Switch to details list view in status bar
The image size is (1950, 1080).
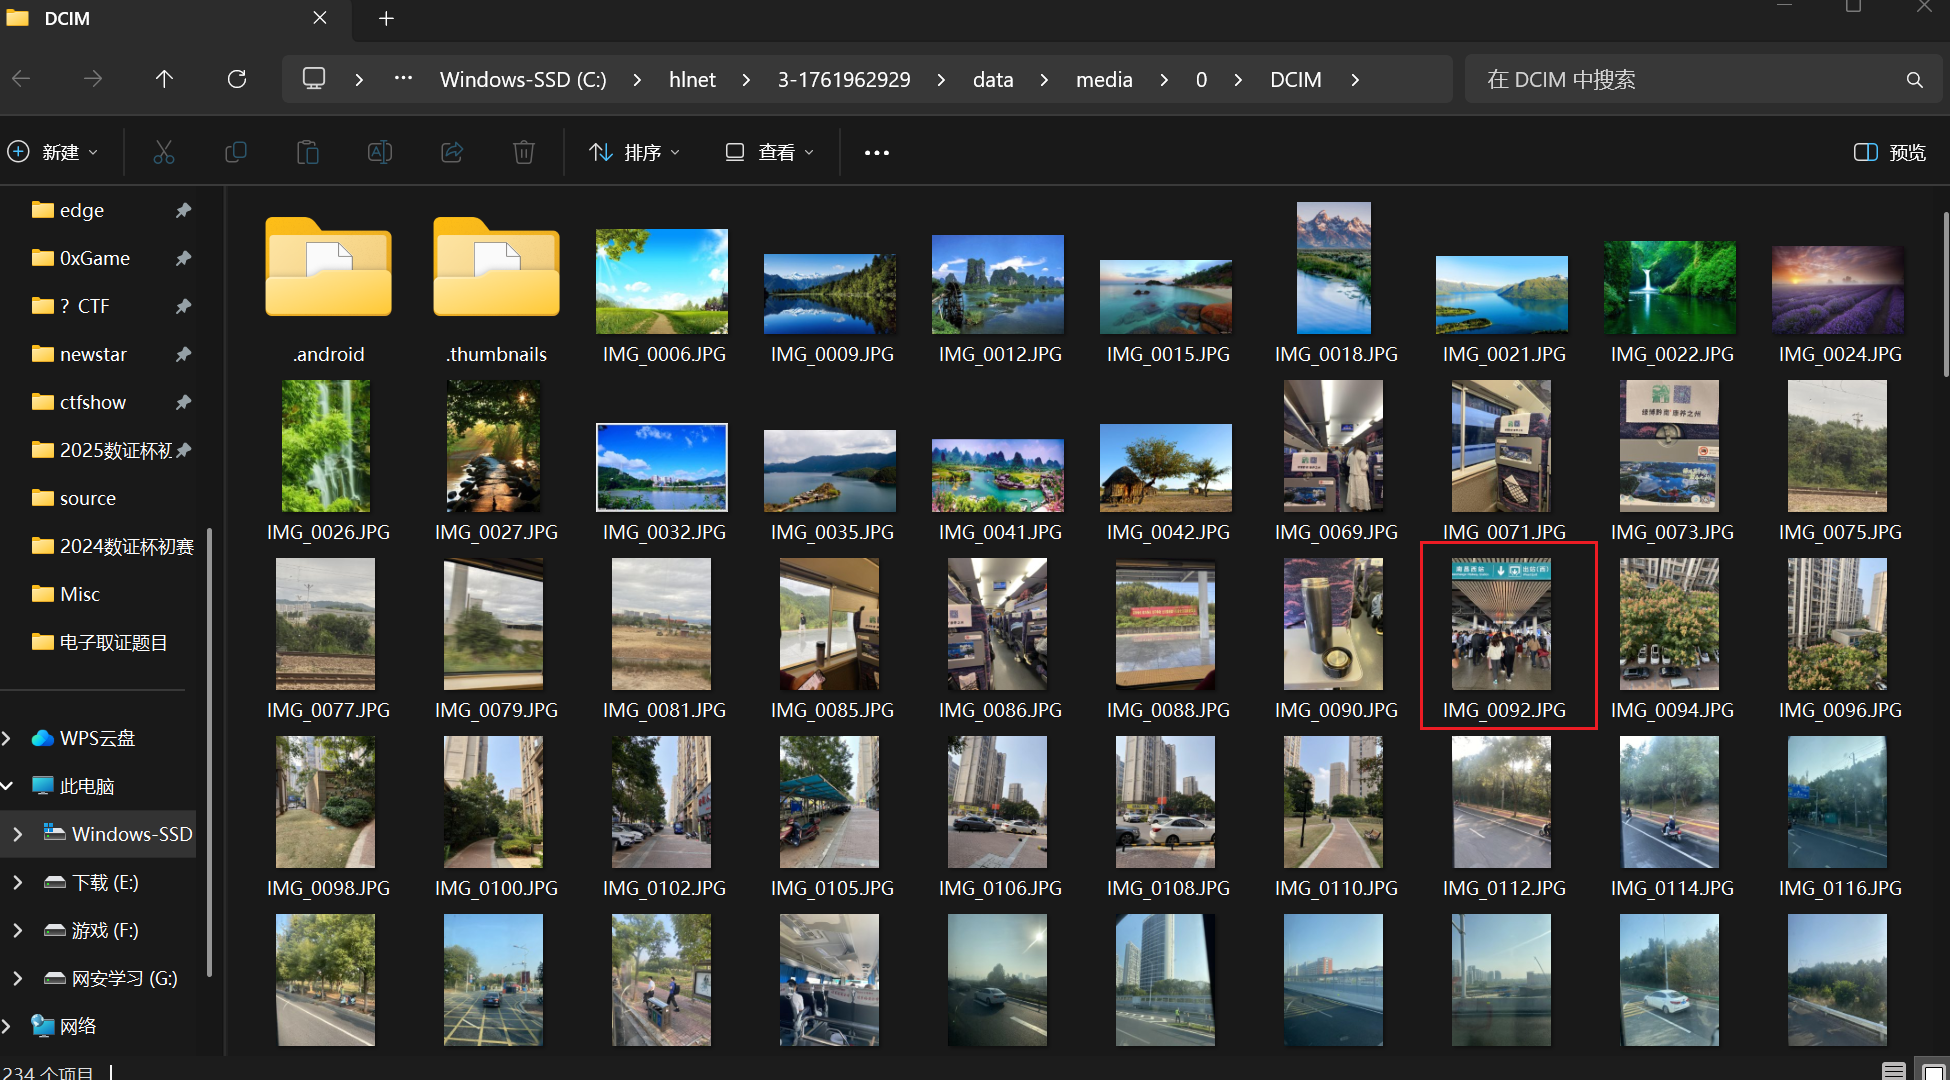[x=1893, y=1070]
